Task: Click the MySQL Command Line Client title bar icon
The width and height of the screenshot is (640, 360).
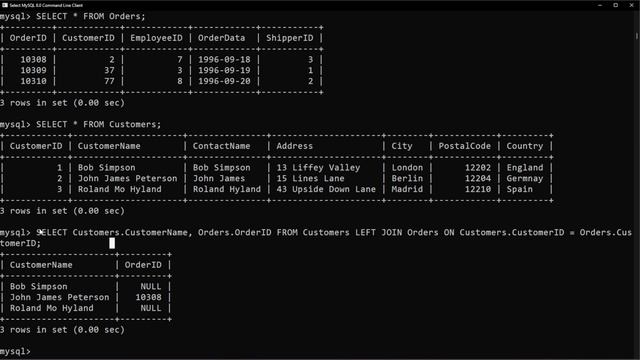Action: 5,5
